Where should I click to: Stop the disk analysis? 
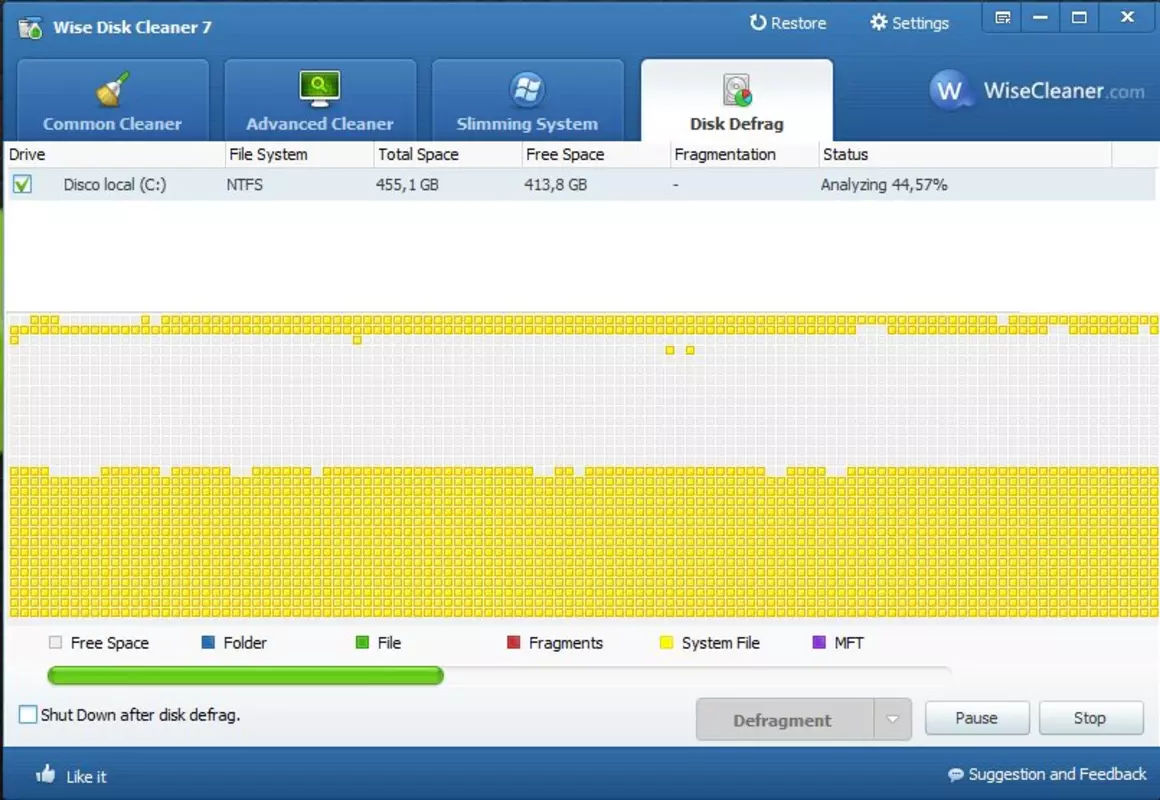click(1090, 718)
